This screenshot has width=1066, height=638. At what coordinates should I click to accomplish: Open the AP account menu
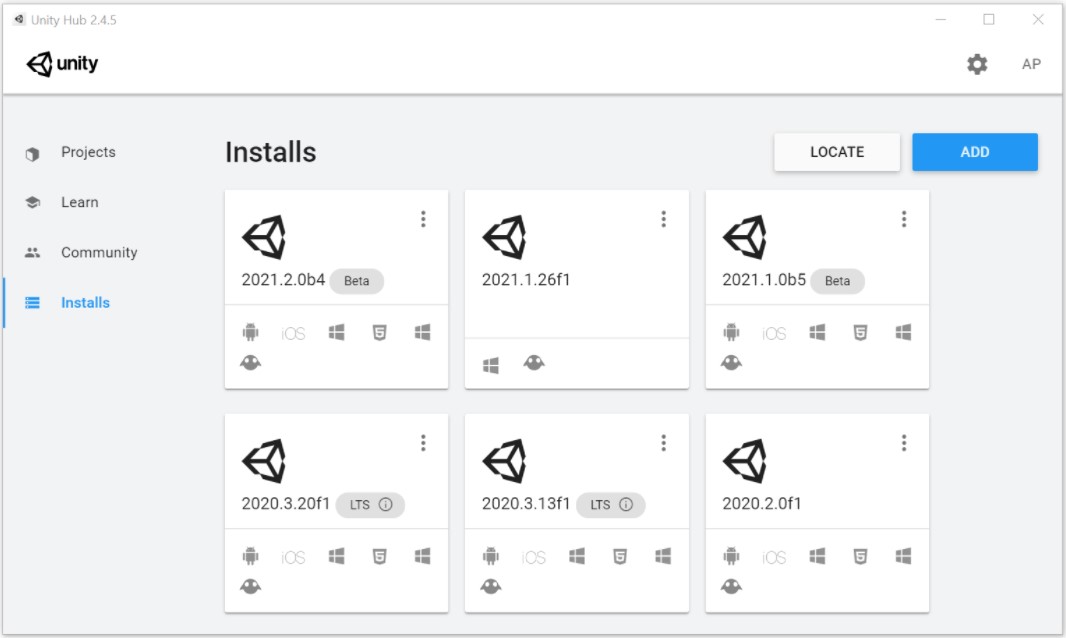click(1031, 64)
